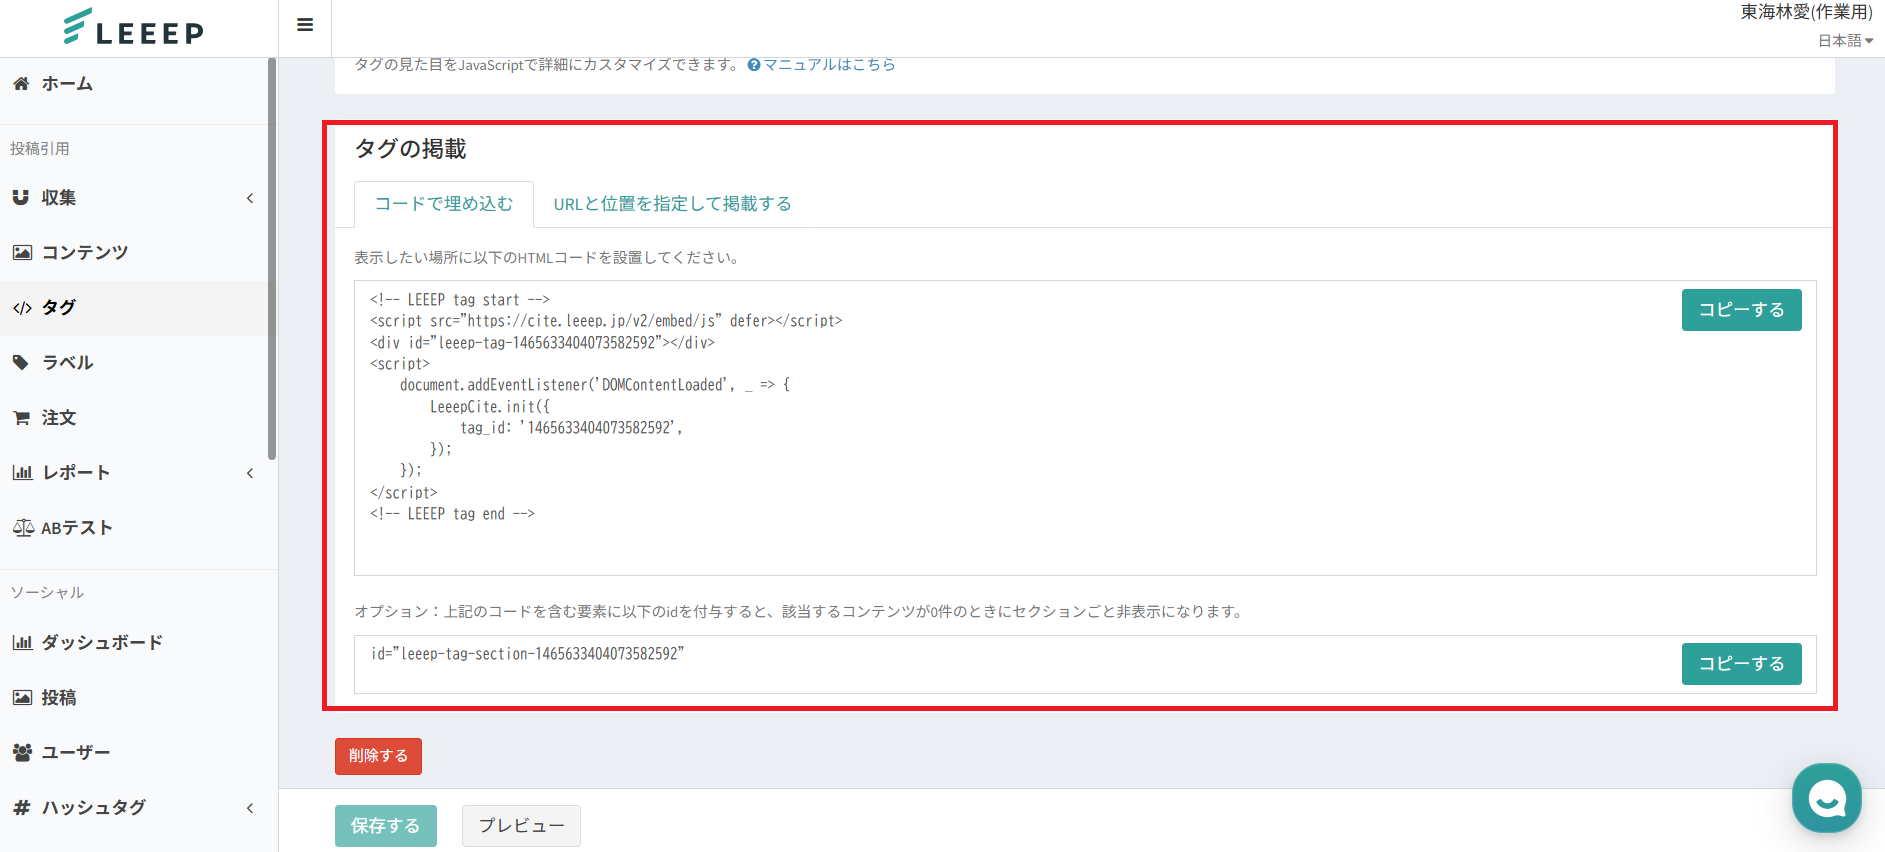Click the 保存する save button
This screenshot has width=1885, height=852.
click(385, 826)
